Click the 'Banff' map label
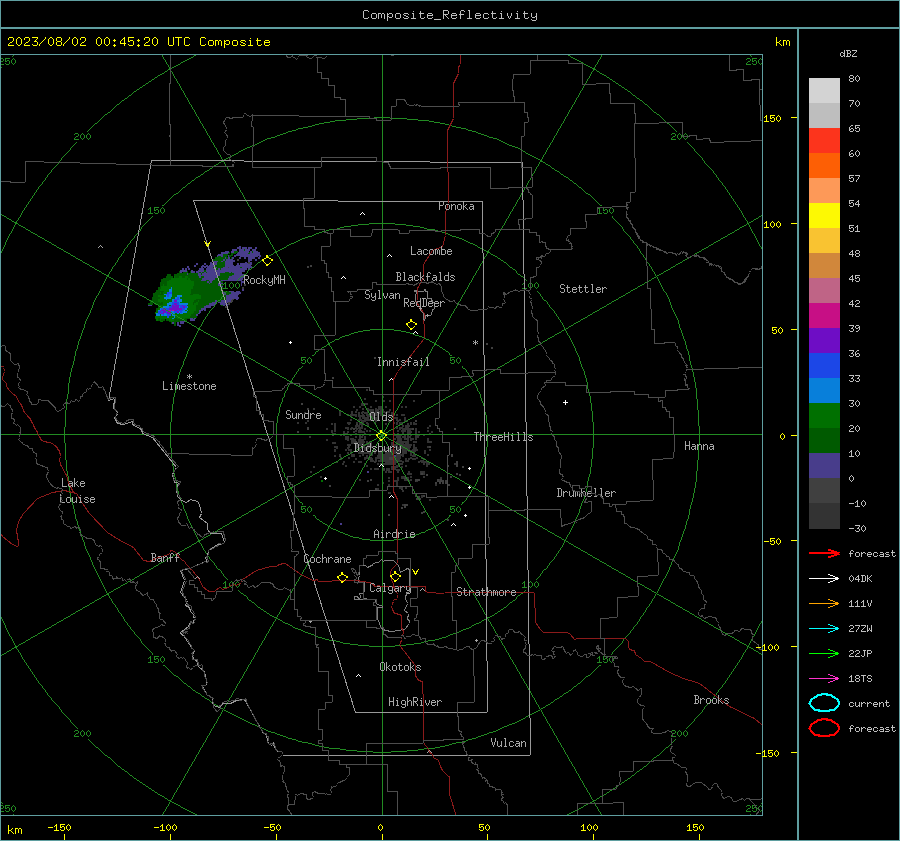This screenshot has width=900, height=841. coord(165,557)
